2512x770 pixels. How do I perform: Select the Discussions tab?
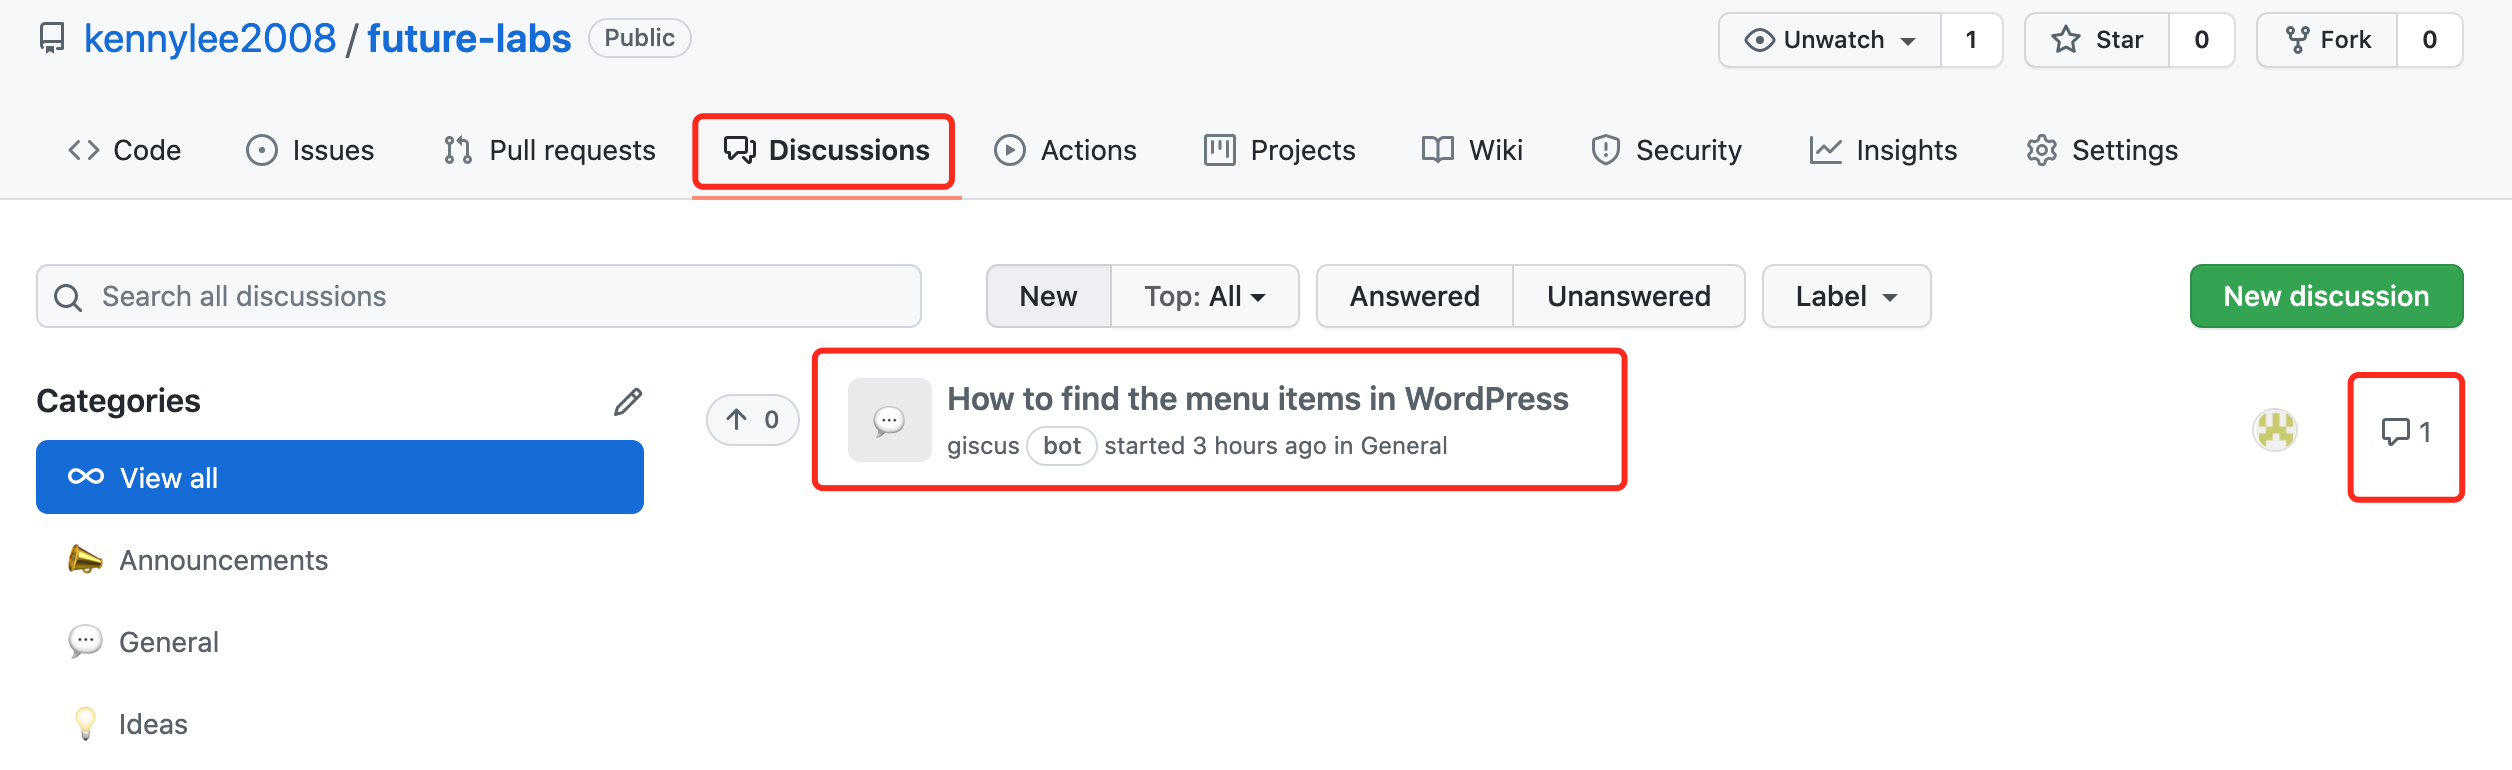pyautogui.click(x=826, y=150)
